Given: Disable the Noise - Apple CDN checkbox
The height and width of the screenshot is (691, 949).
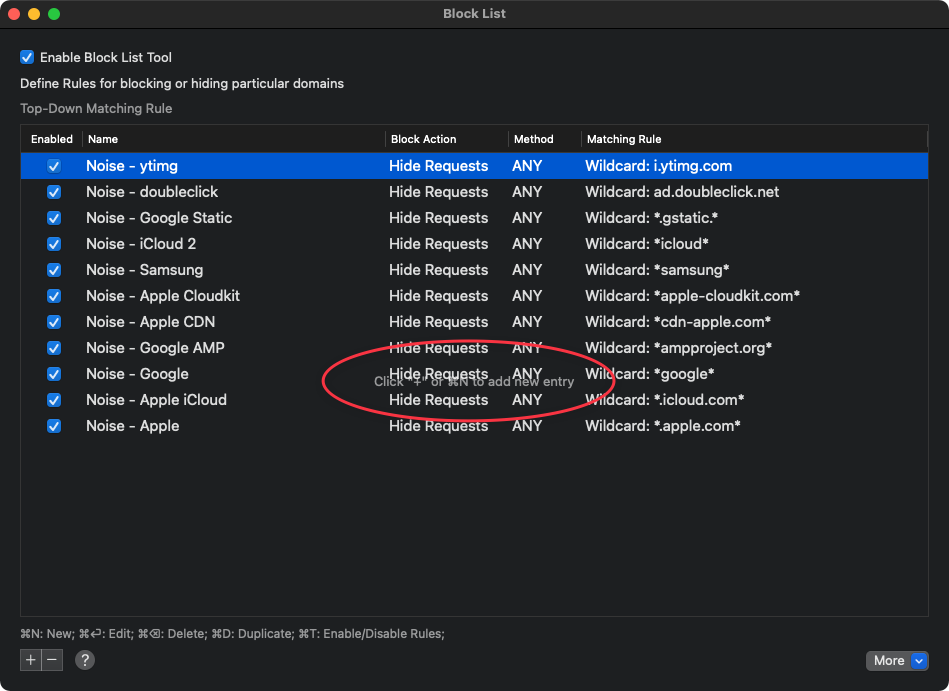Looking at the screenshot, I should pos(54,322).
